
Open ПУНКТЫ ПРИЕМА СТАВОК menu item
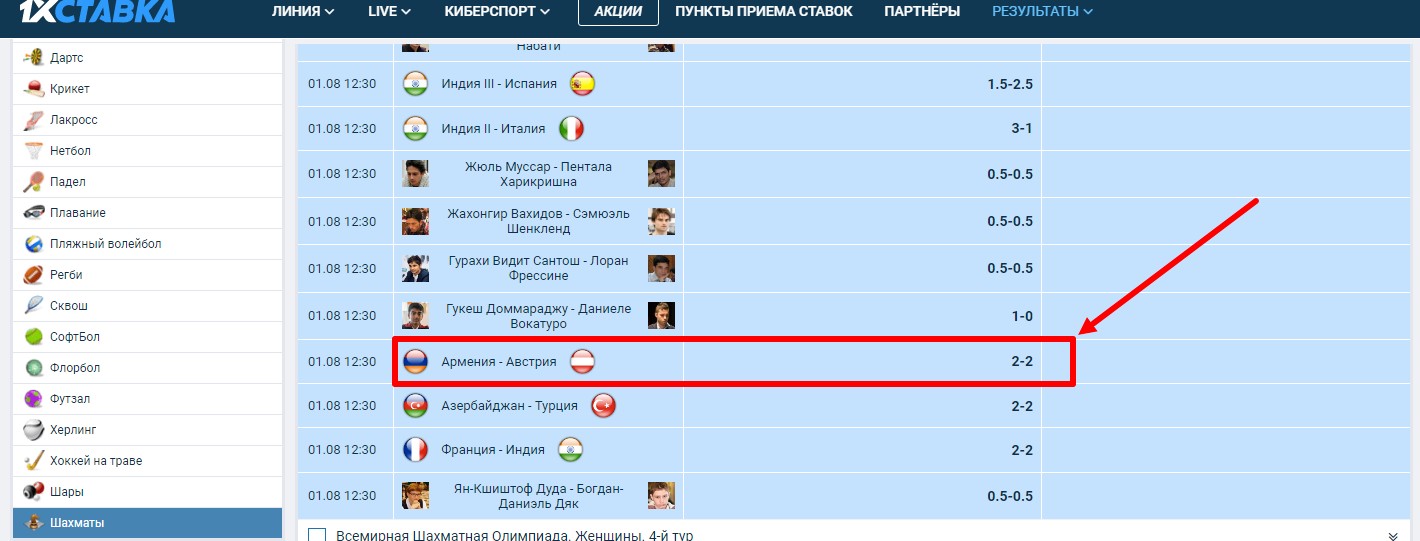point(764,12)
